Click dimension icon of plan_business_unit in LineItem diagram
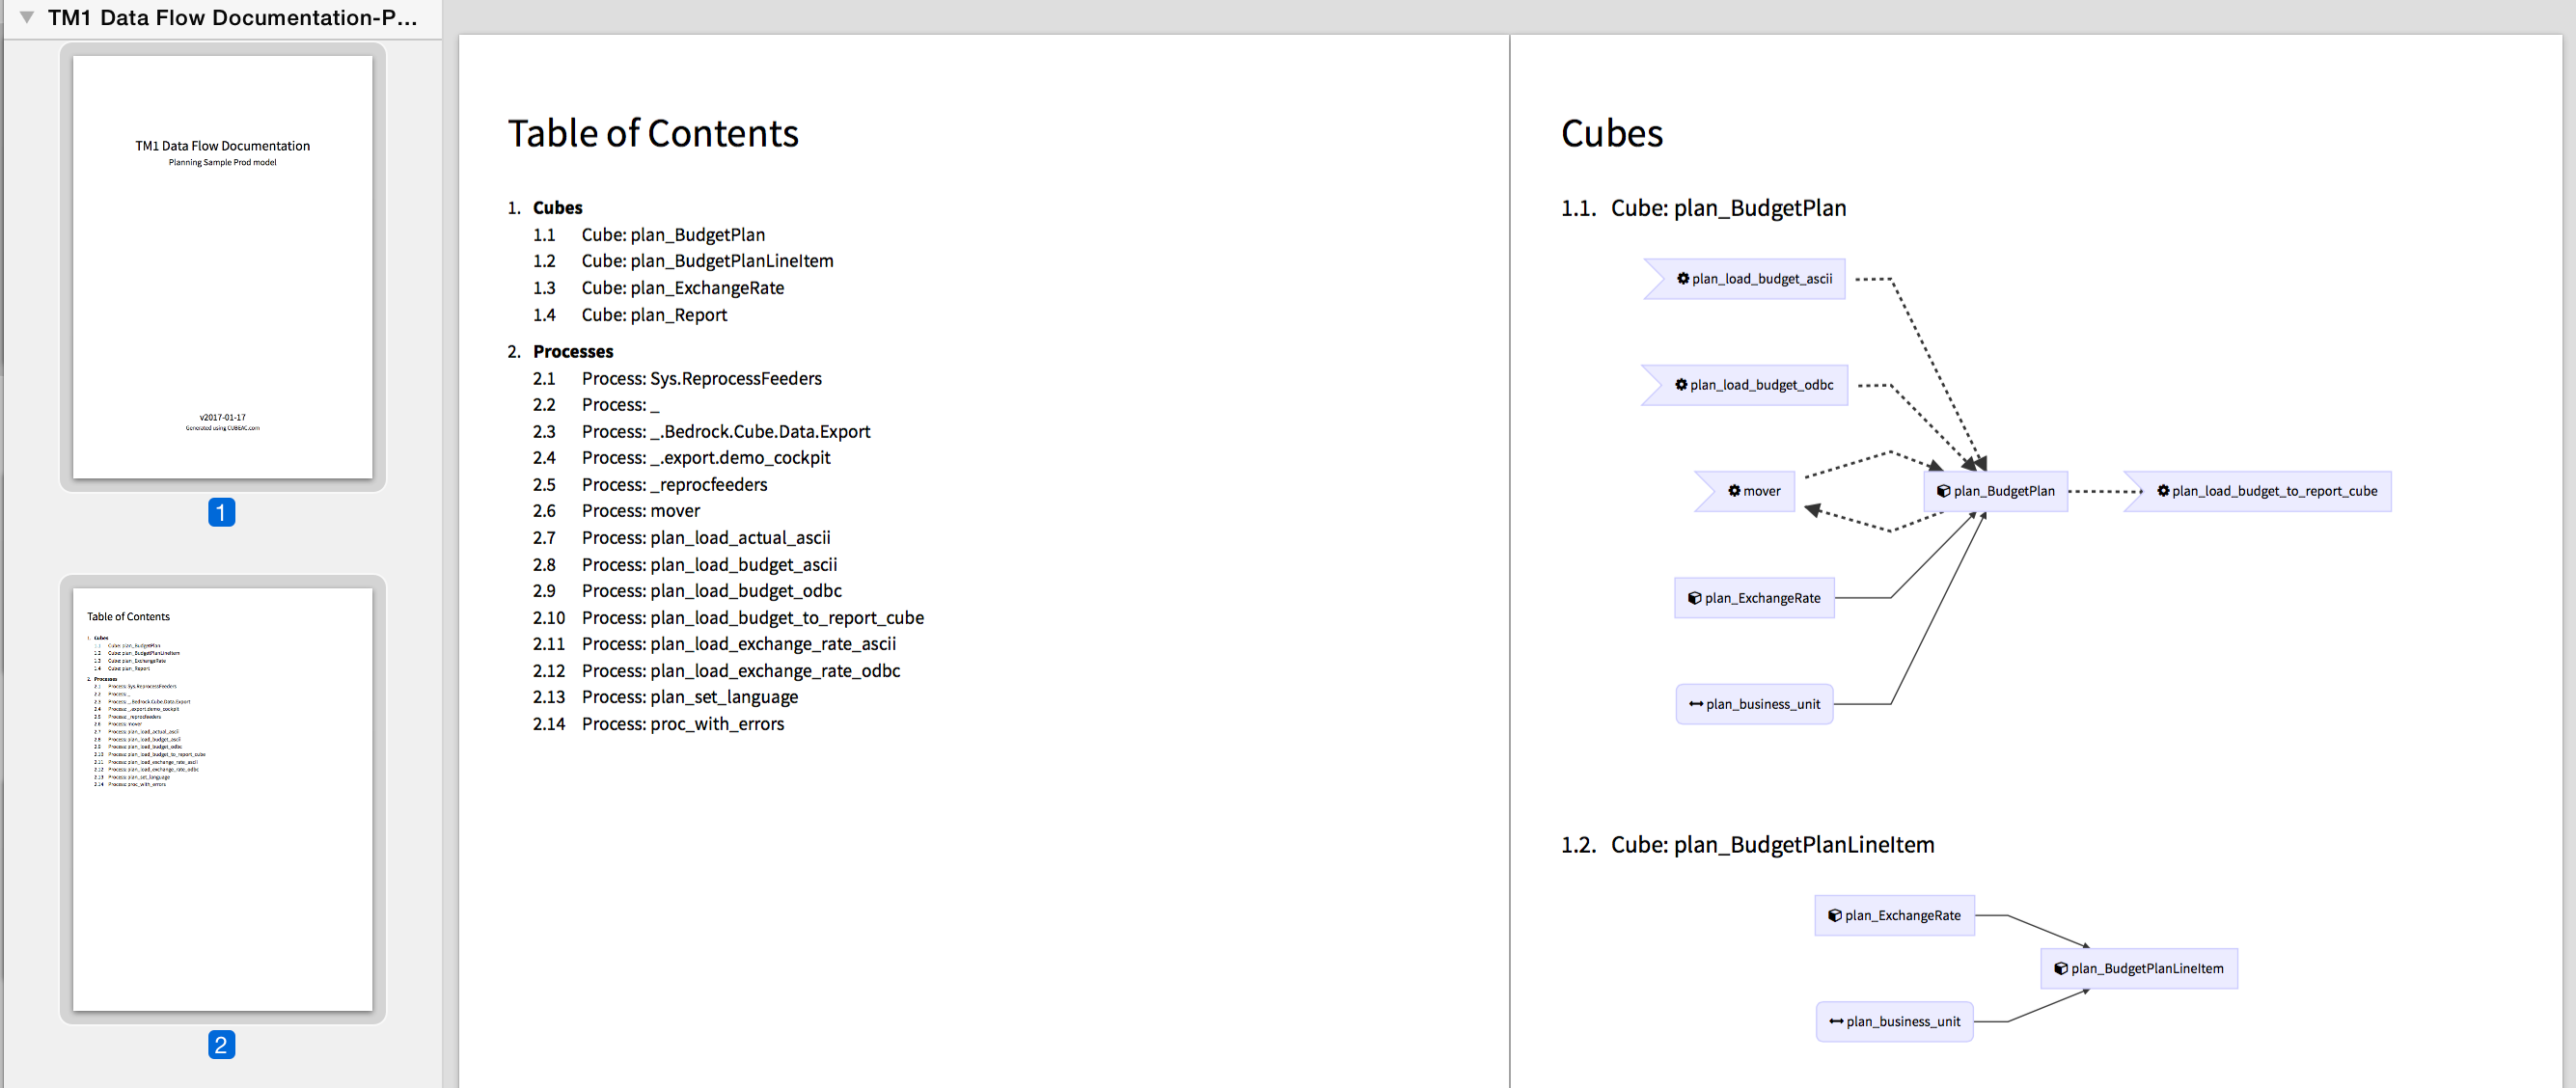The width and height of the screenshot is (2576, 1088). click(1836, 1021)
